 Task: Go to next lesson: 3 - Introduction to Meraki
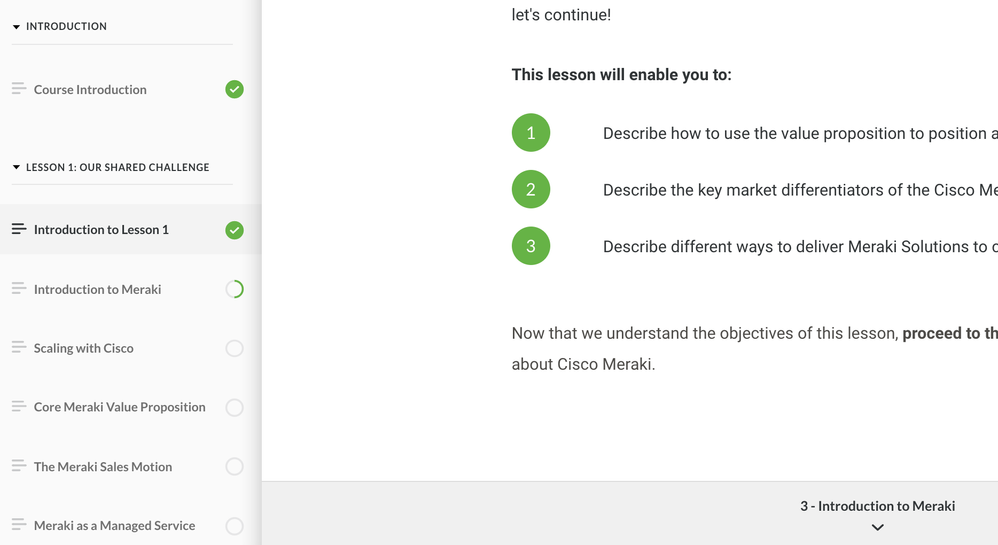point(877,506)
